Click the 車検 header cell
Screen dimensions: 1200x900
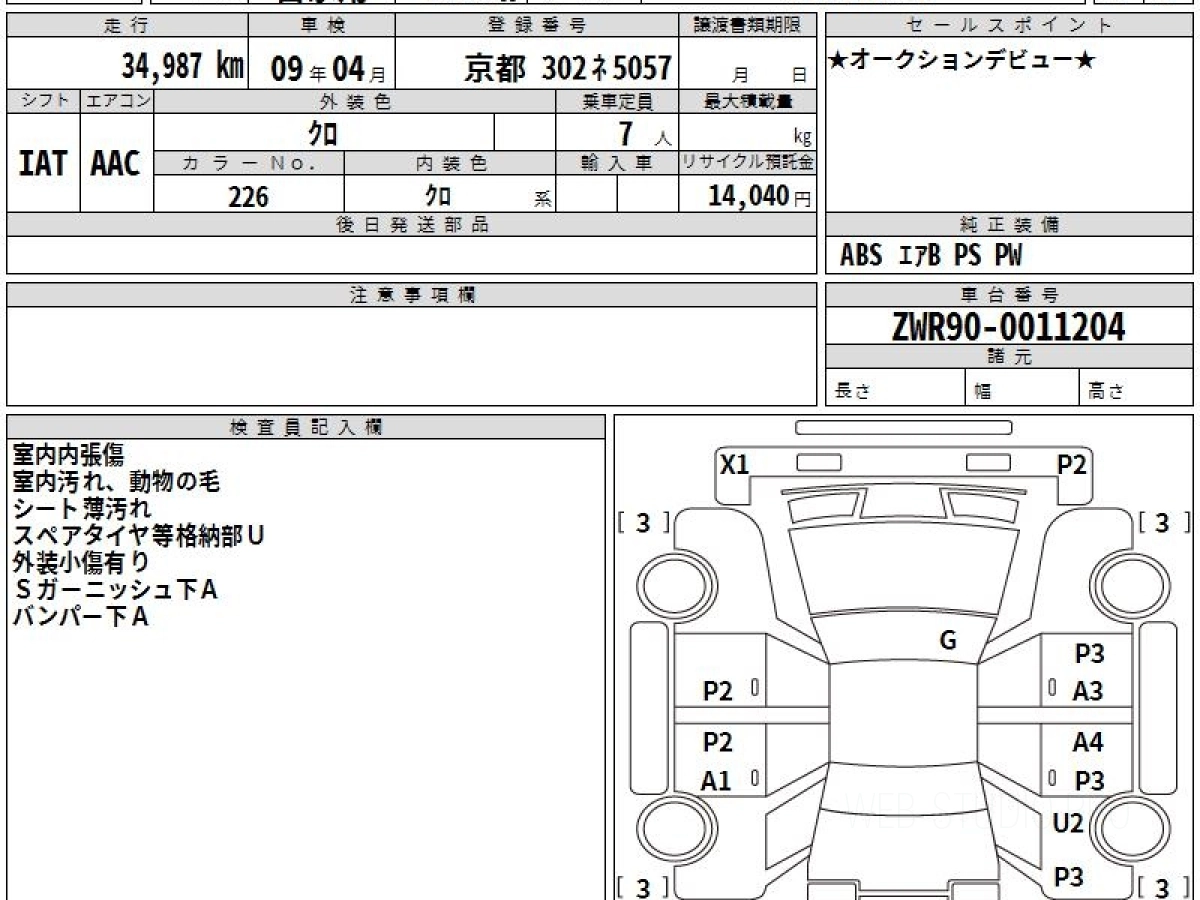pyautogui.click(x=321, y=26)
